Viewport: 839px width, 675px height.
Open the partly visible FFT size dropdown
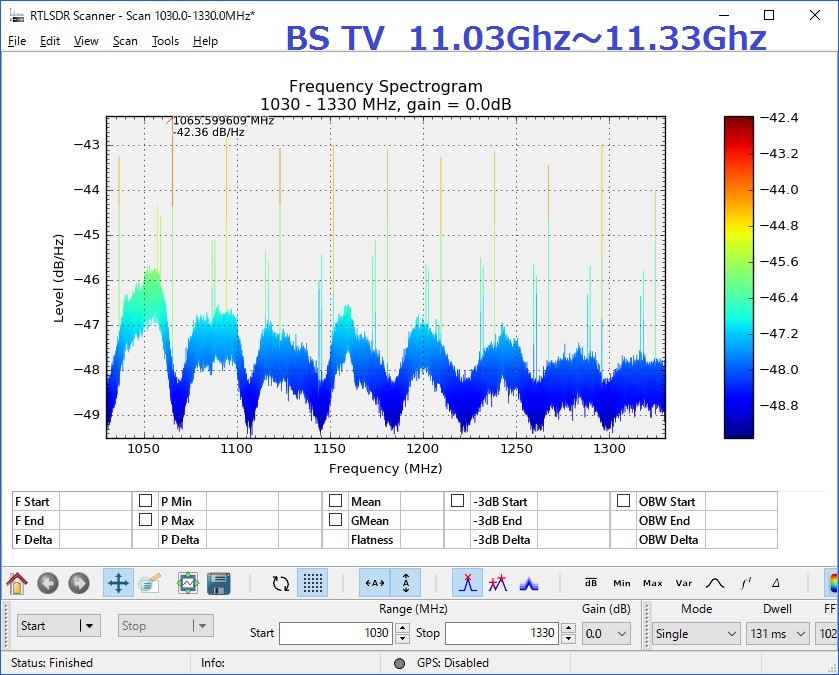coord(826,634)
